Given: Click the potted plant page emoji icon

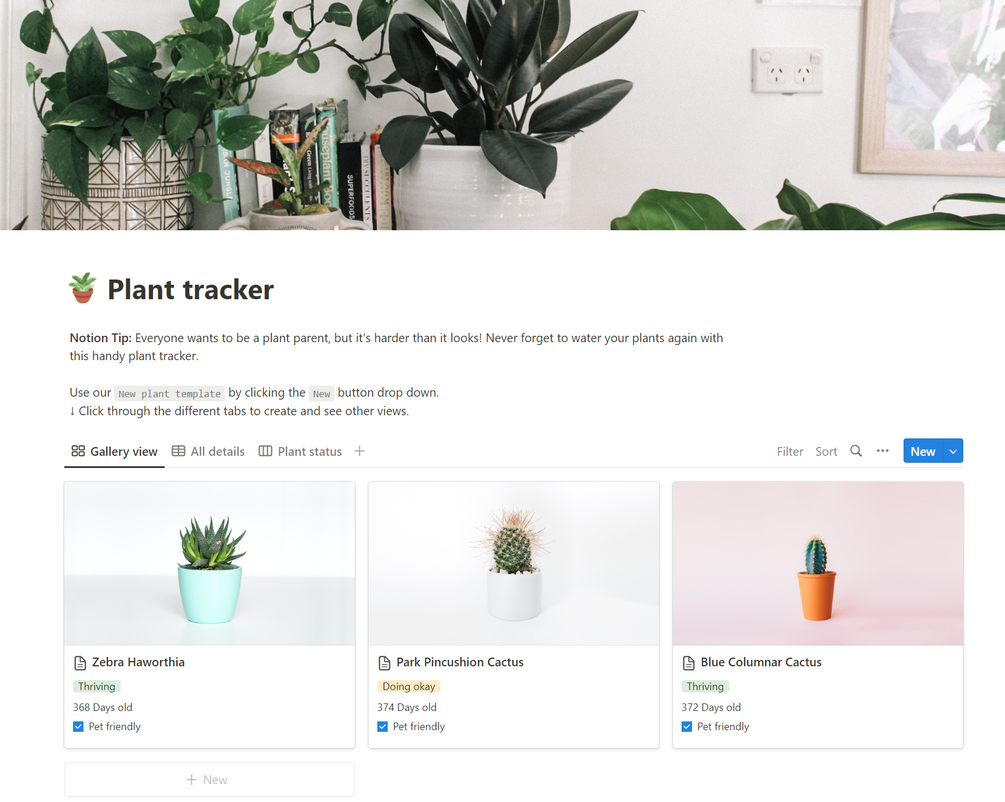Looking at the screenshot, I should pyautogui.click(x=83, y=288).
